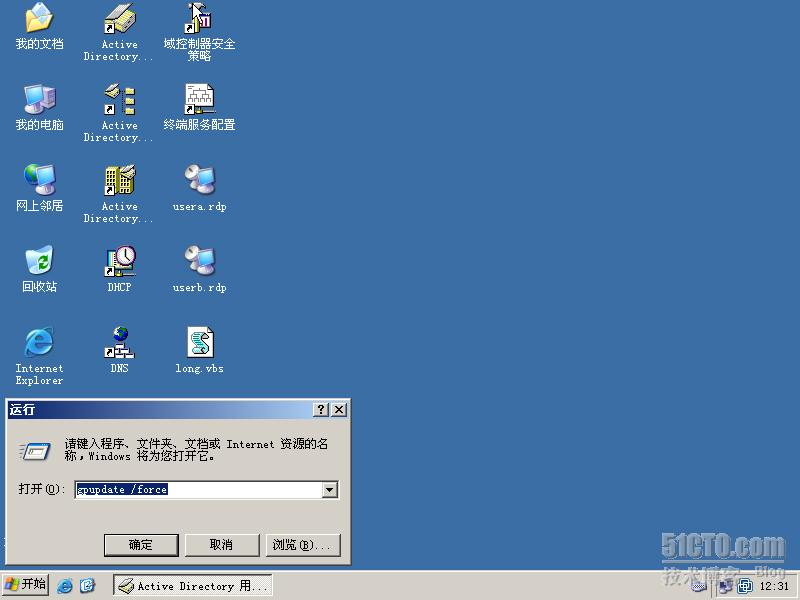Click the gpupdate /force input field
This screenshot has height=600, width=800.
199,490
